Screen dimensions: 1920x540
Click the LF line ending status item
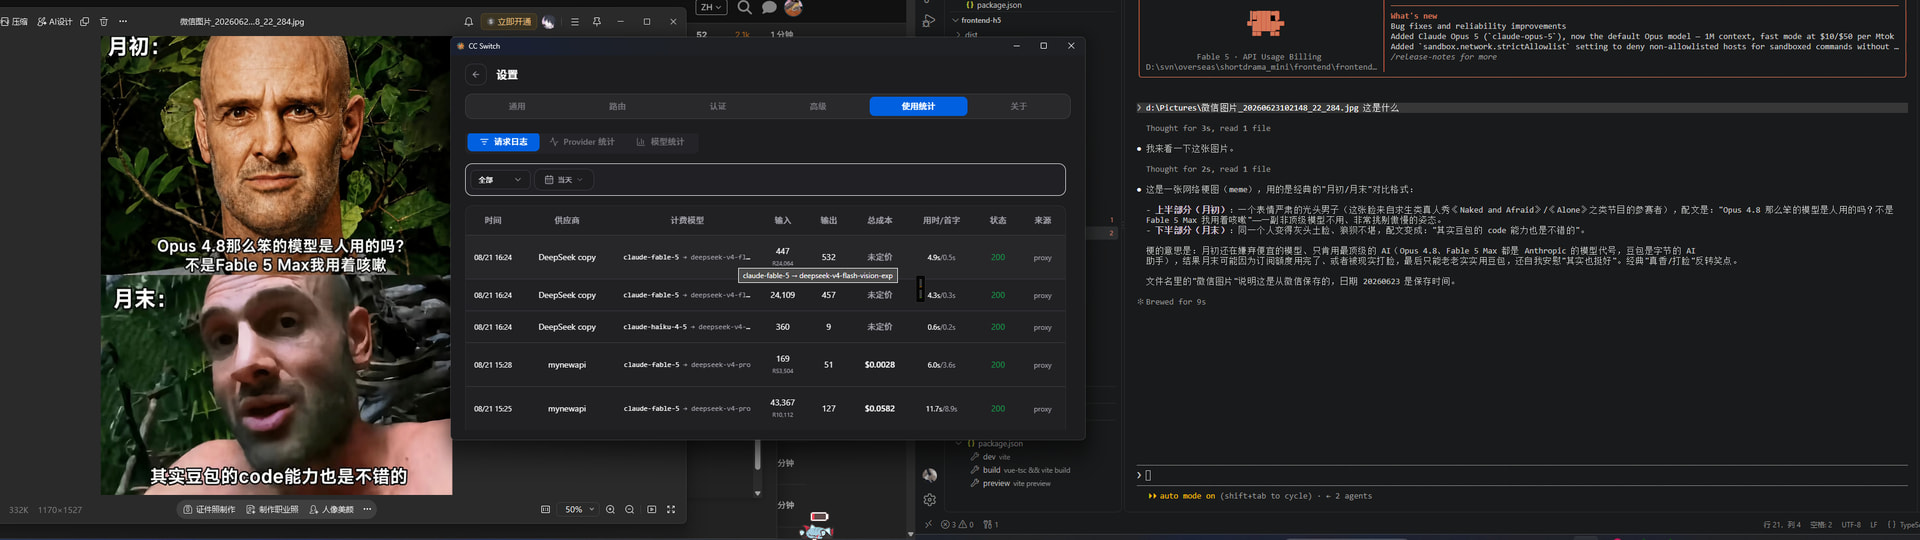pyautogui.click(x=1874, y=524)
